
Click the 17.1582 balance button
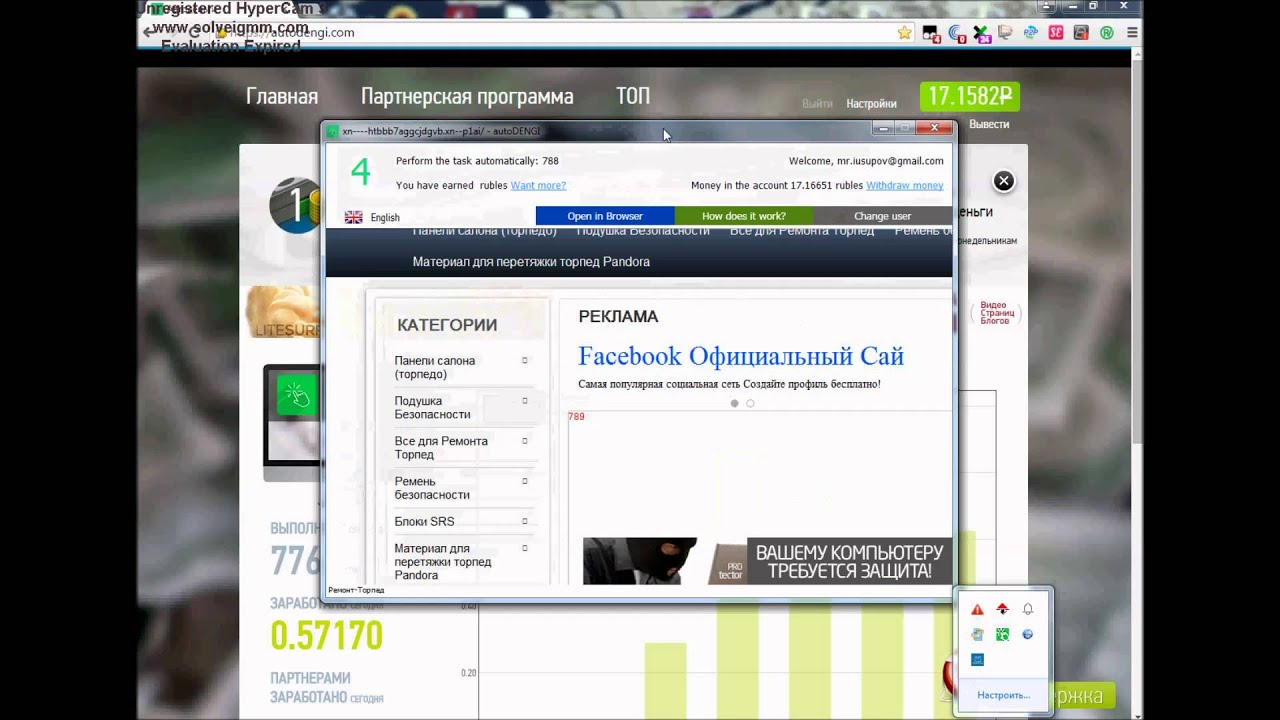[x=970, y=96]
